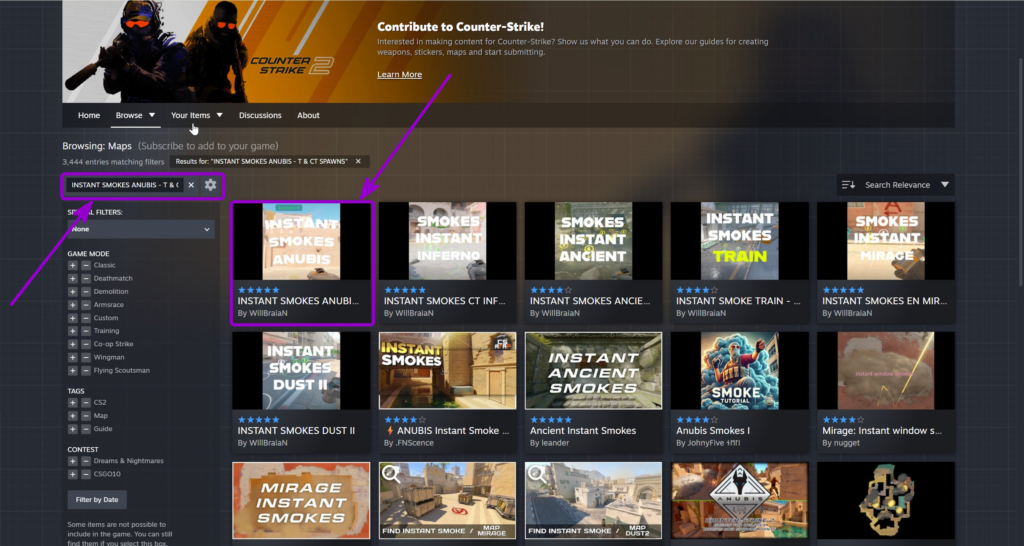Exclude the Classic game mode with its minus icon
1024x546 pixels.
(86, 265)
